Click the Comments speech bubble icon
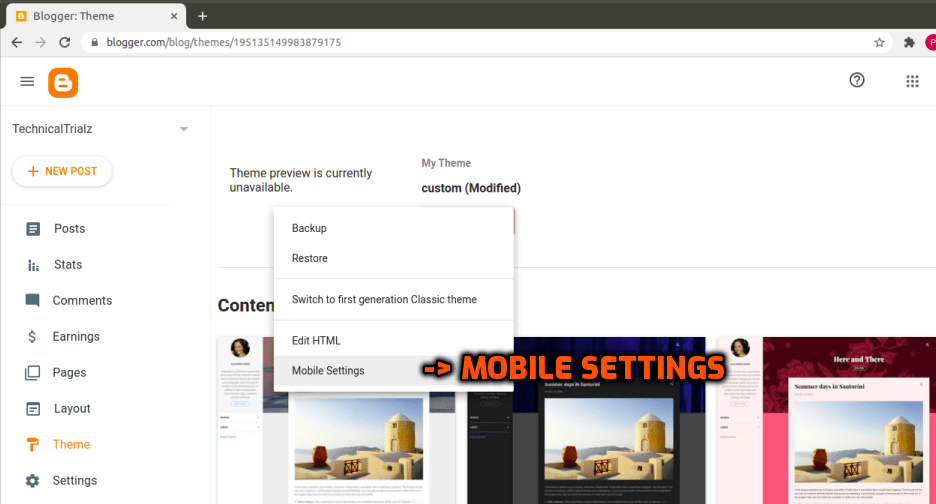The width and height of the screenshot is (936, 504). 32,300
